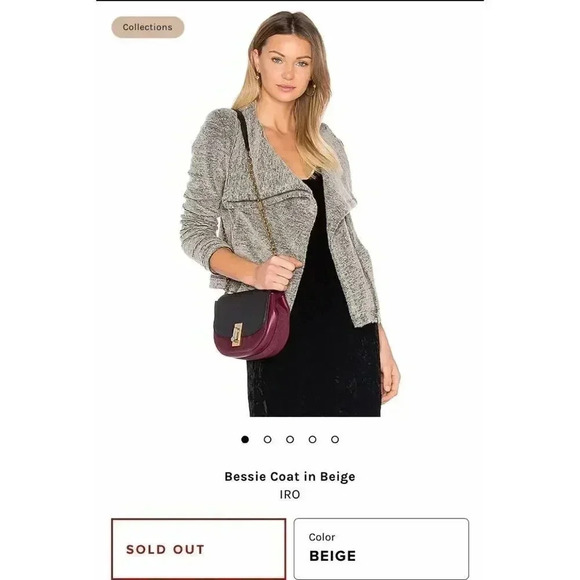Switch to the second image dot
Image resolution: width=580 pixels, height=580 pixels.
[x=267, y=439]
